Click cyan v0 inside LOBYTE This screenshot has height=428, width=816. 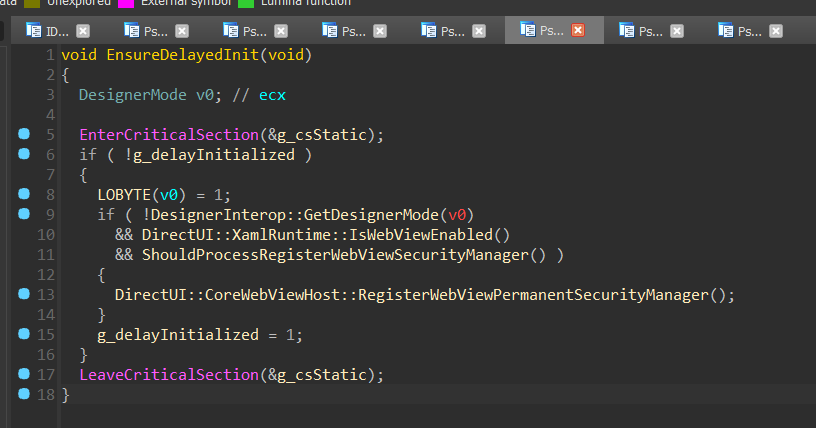(x=169, y=195)
